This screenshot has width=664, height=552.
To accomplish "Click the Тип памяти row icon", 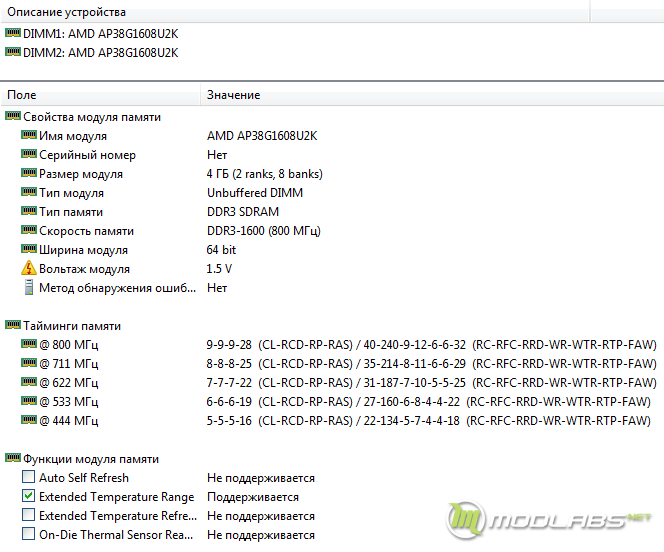I will [x=29, y=211].
